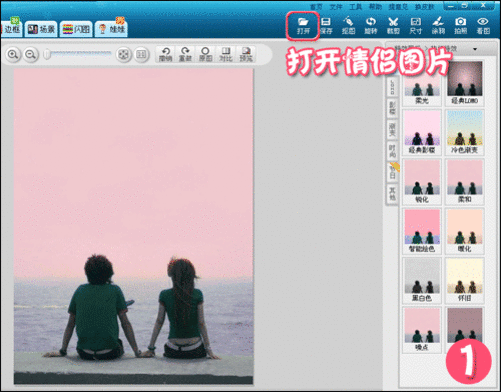Switch to the 闪图 animated tab
The image size is (501, 392).
pyautogui.click(x=76, y=29)
